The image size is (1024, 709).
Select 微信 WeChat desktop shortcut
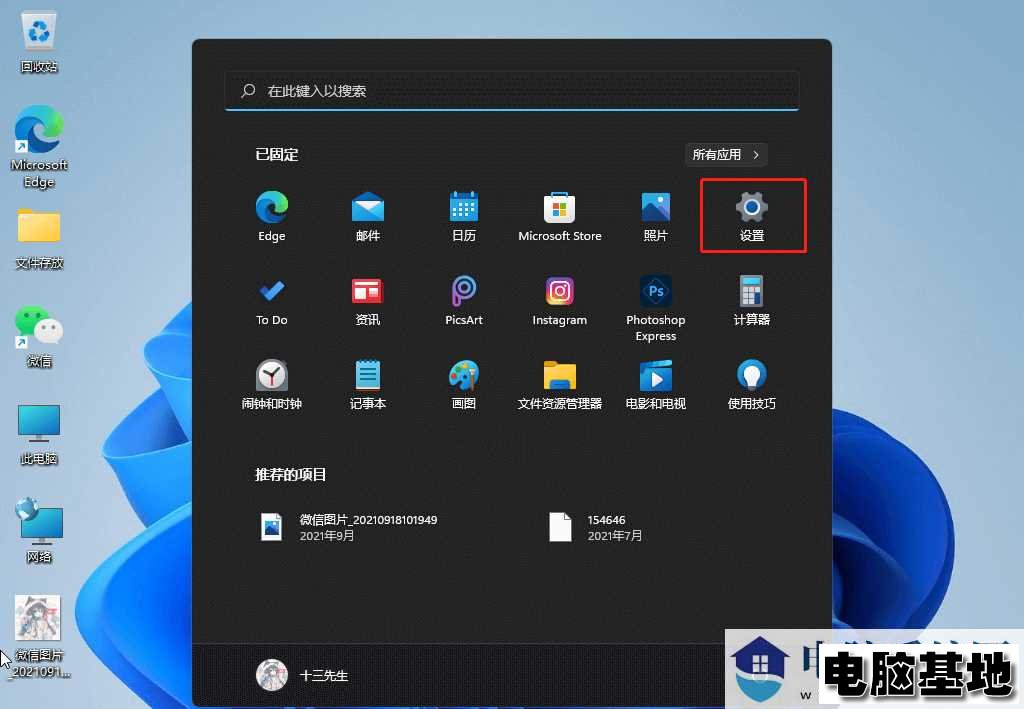coord(39,337)
